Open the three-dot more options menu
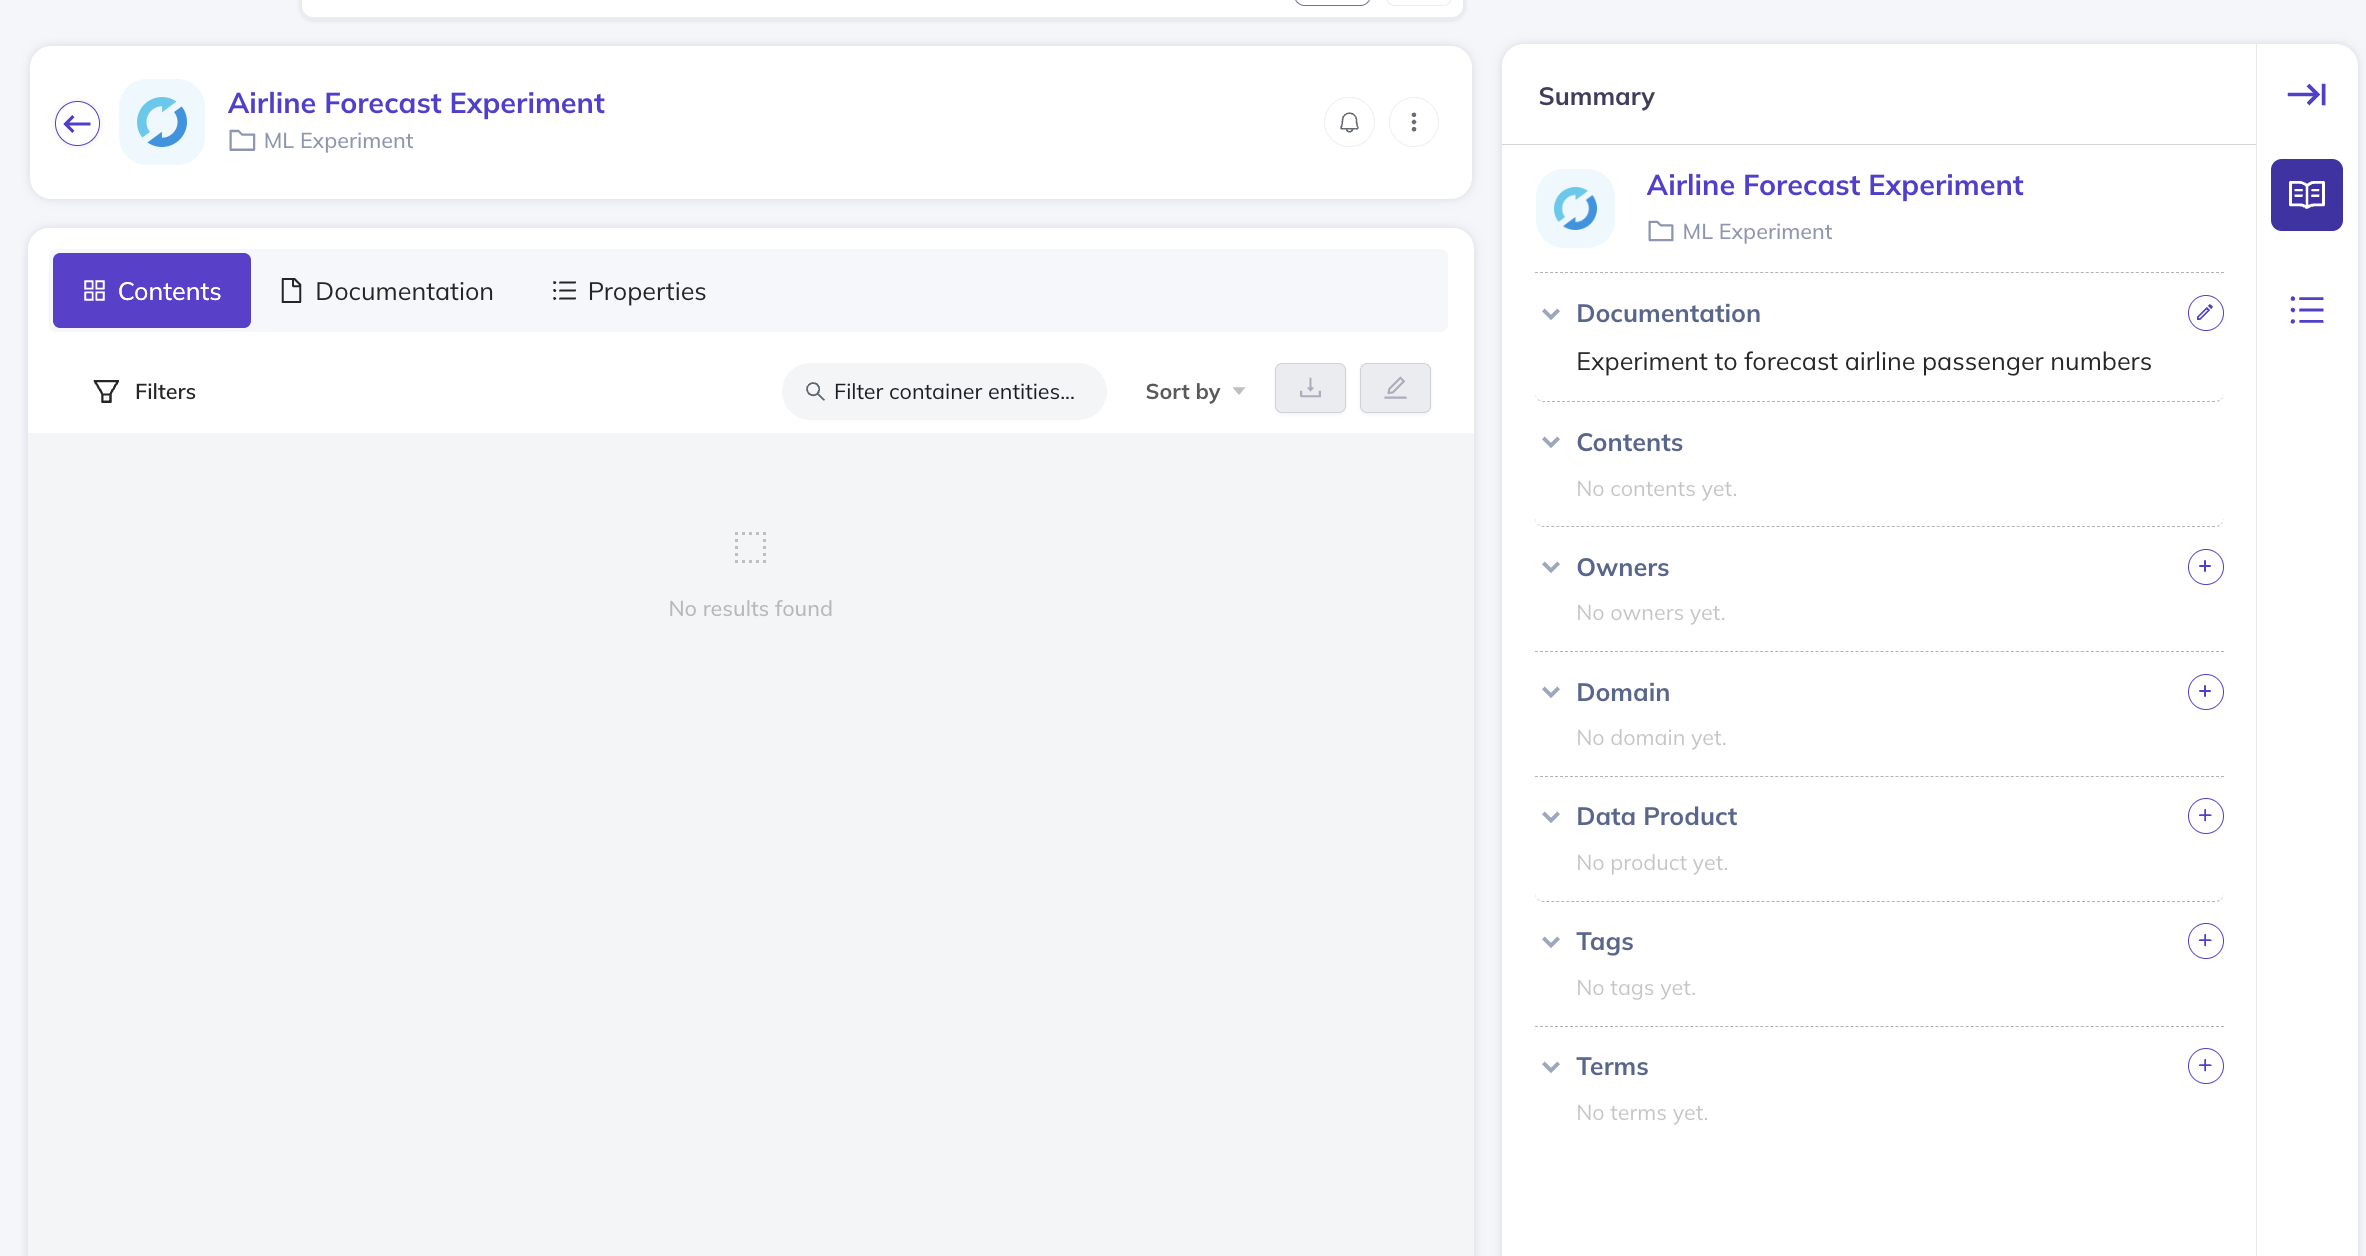The width and height of the screenshot is (2366, 1256). point(1413,122)
